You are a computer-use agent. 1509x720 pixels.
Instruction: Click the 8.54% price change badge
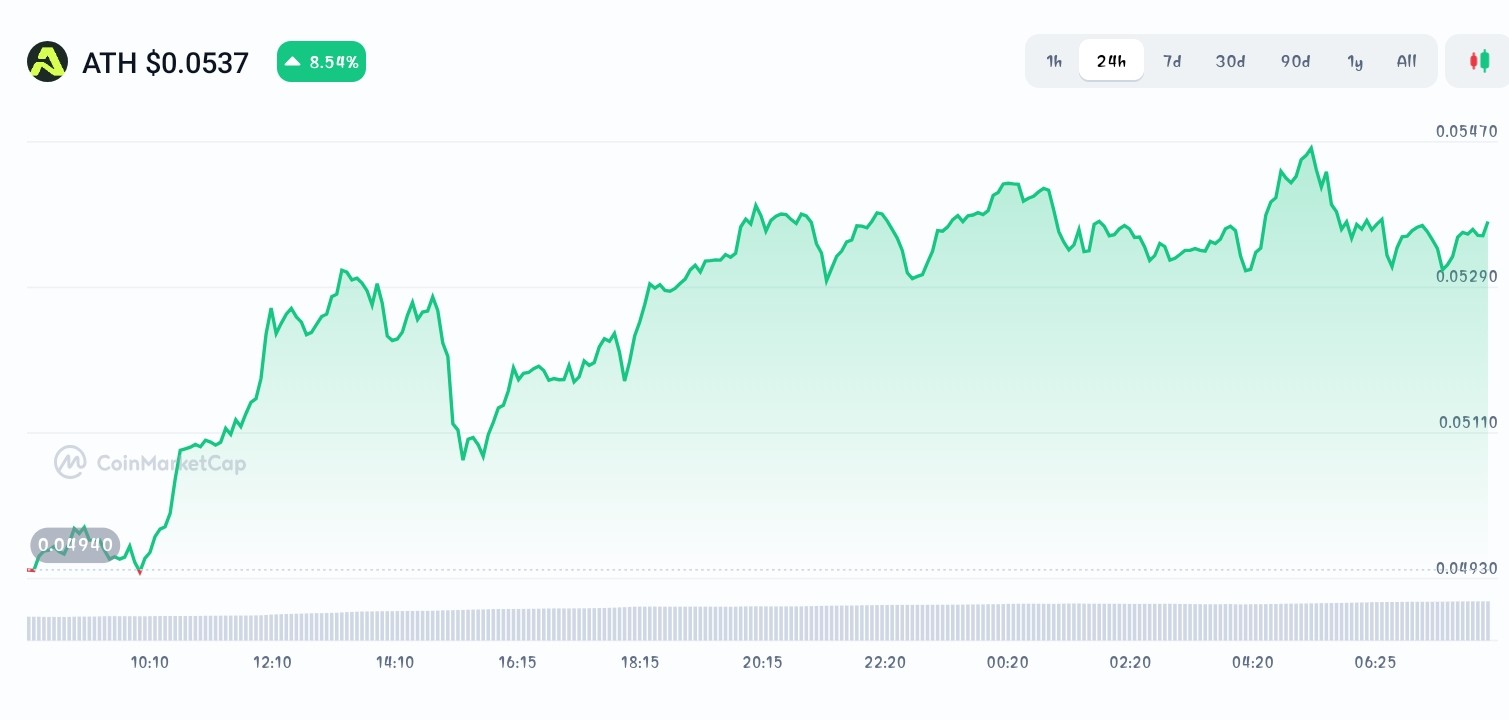pyautogui.click(x=321, y=62)
